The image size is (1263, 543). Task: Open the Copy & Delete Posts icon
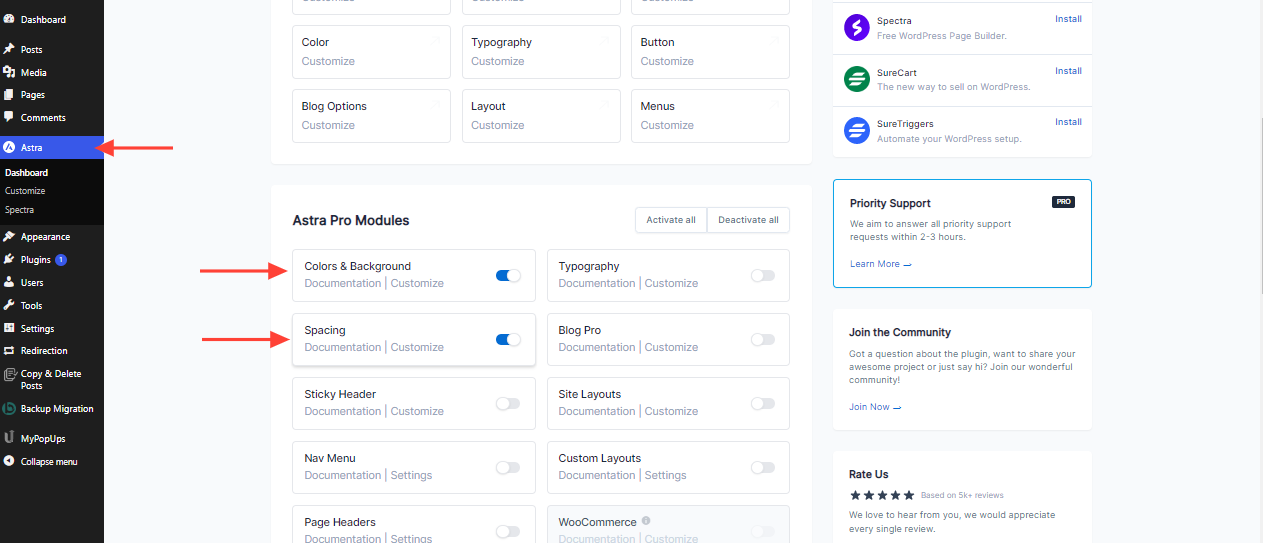(x=9, y=374)
